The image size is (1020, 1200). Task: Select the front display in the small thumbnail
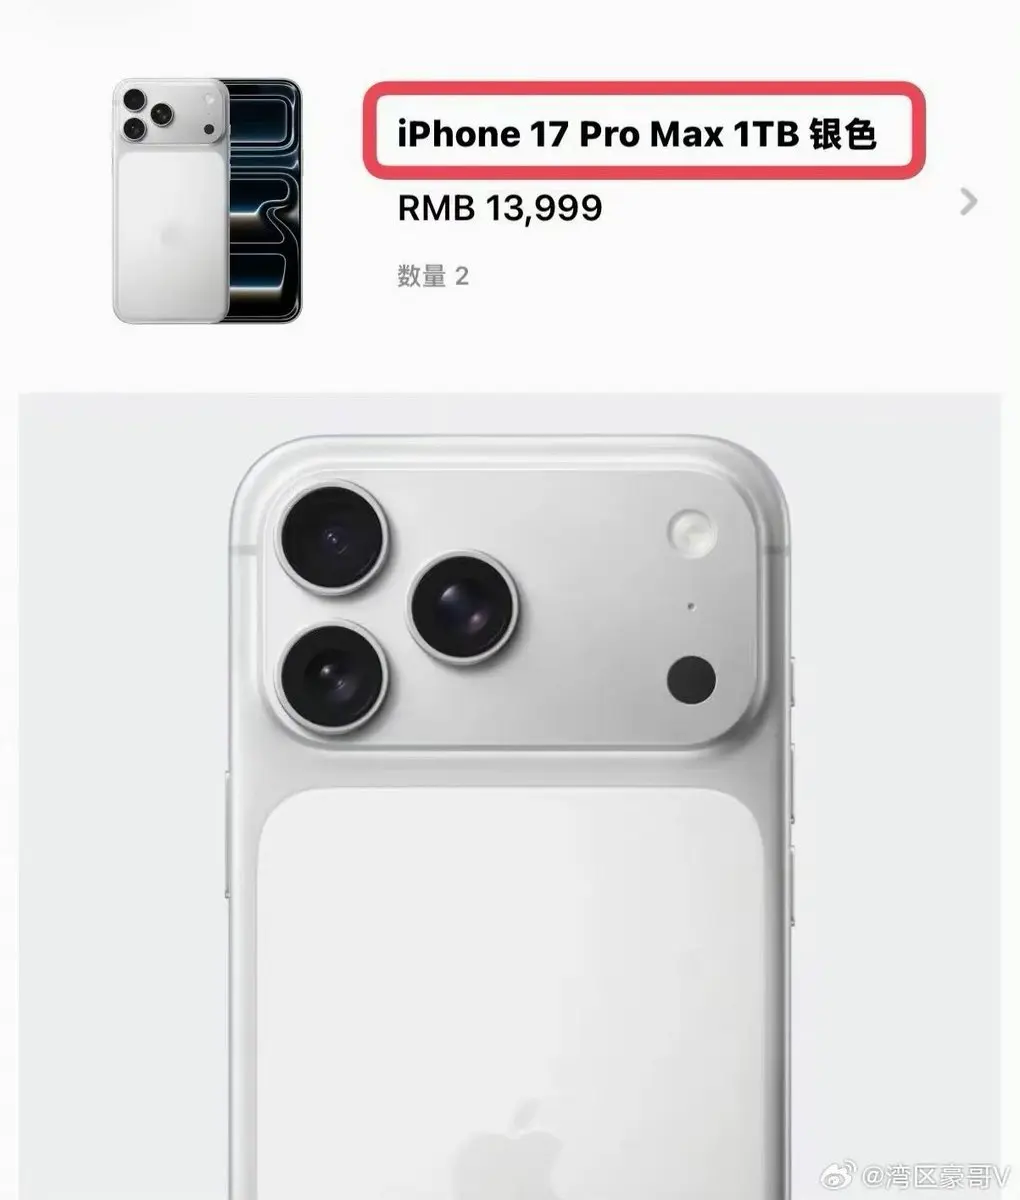click(x=263, y=200)
